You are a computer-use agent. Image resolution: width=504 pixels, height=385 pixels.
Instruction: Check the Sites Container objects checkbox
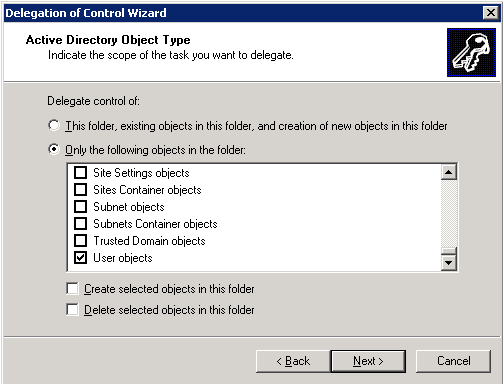coord(80,190)
